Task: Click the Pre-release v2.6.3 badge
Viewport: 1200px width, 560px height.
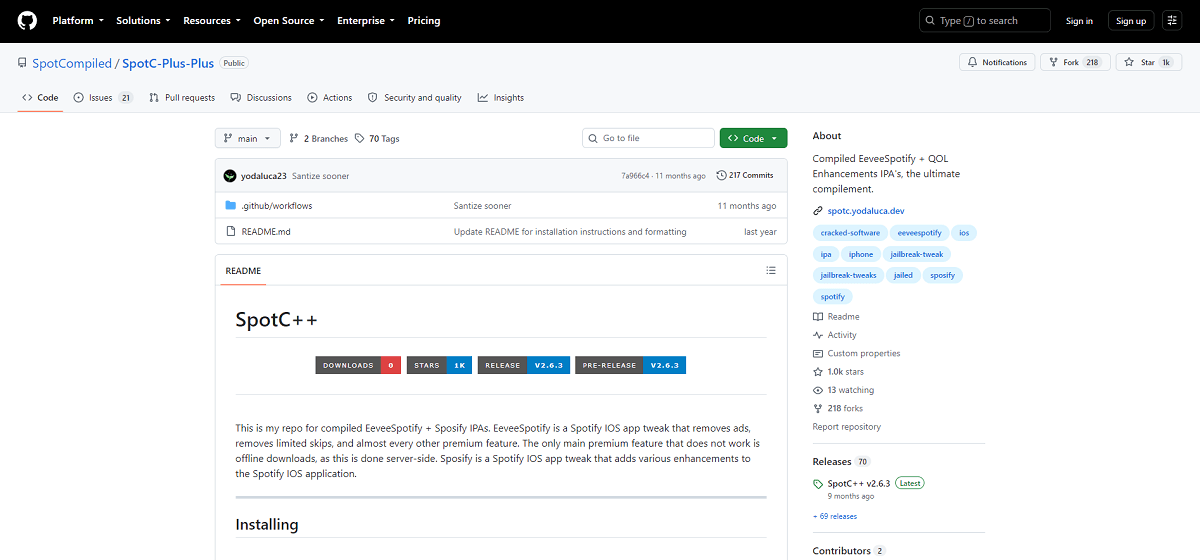Action: coord(631,365)
